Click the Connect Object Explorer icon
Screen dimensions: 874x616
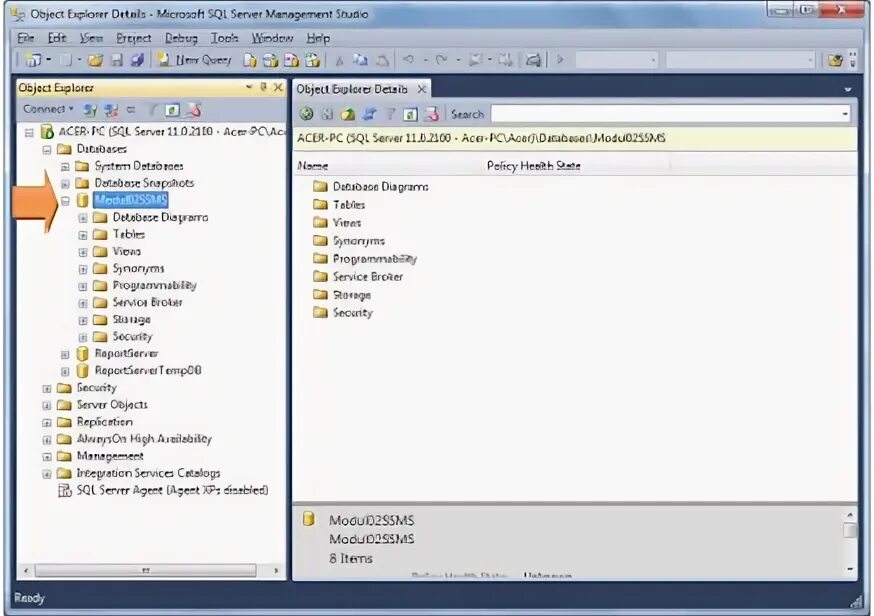coord(90,110)
